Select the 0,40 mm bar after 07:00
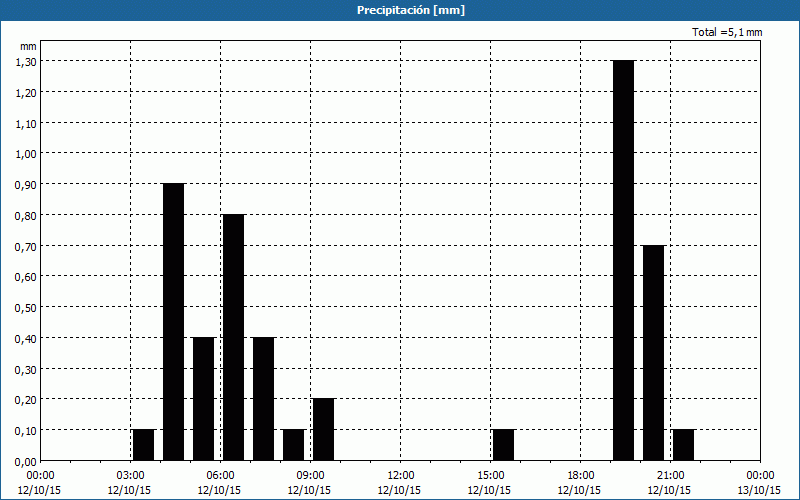This screenshot has height=500, width=800. pos(263,399)
